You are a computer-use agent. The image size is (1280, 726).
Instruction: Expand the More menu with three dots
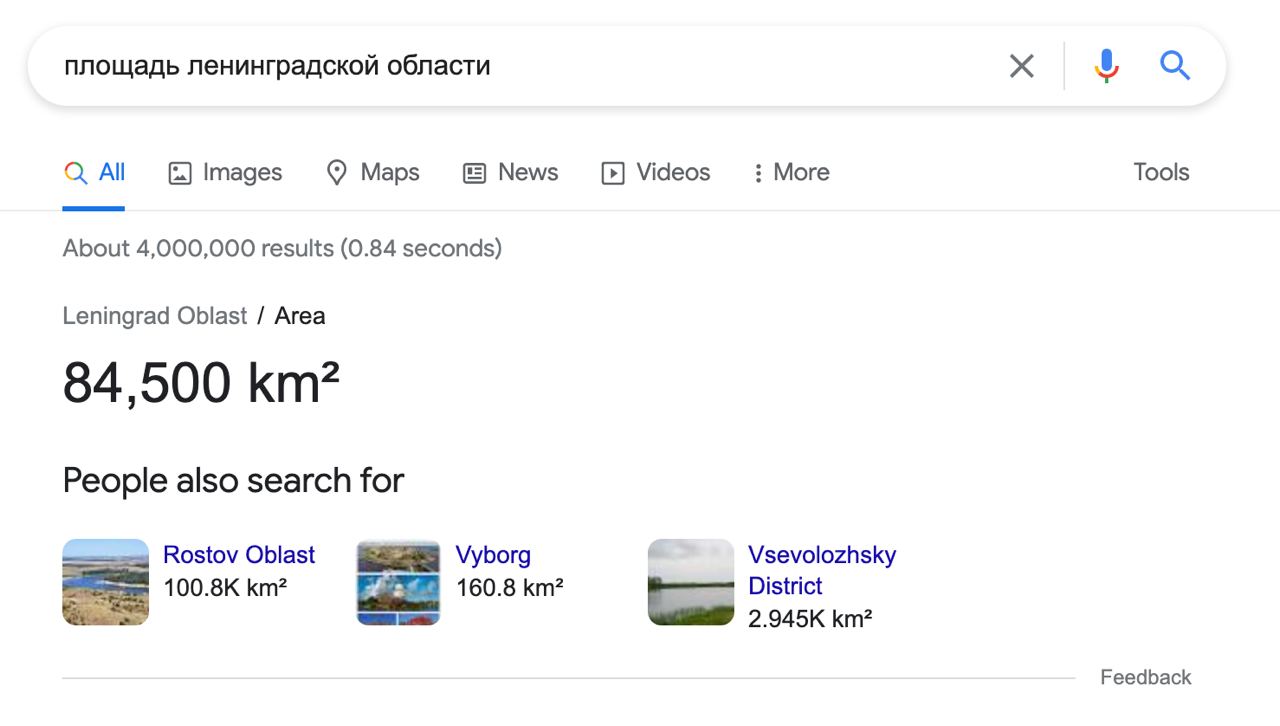point(791,172)
